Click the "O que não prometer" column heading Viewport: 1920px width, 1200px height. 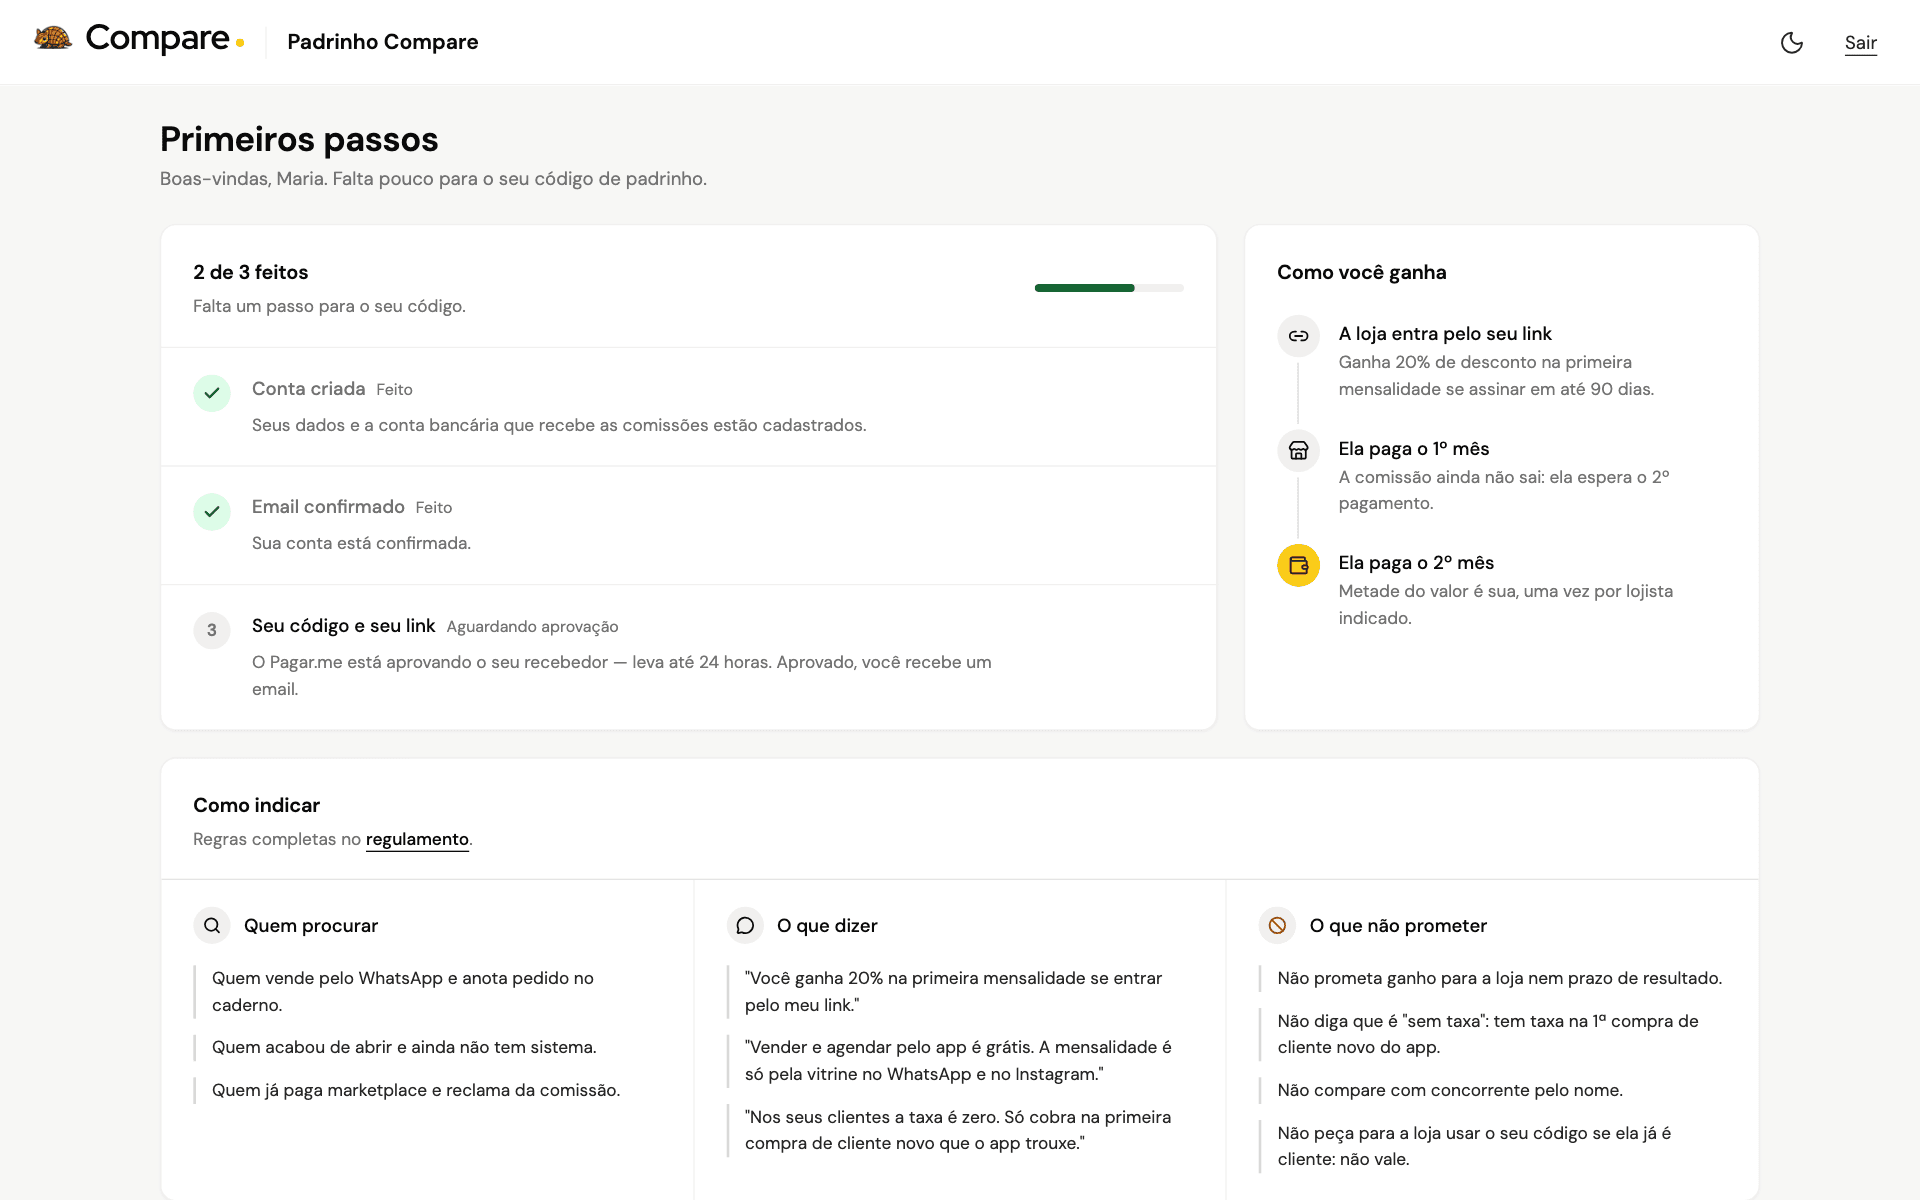(x=1398, y=926)
